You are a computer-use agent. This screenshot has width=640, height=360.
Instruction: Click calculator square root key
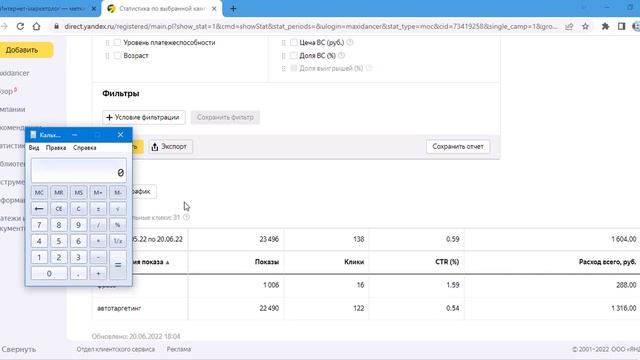(118, 209)
